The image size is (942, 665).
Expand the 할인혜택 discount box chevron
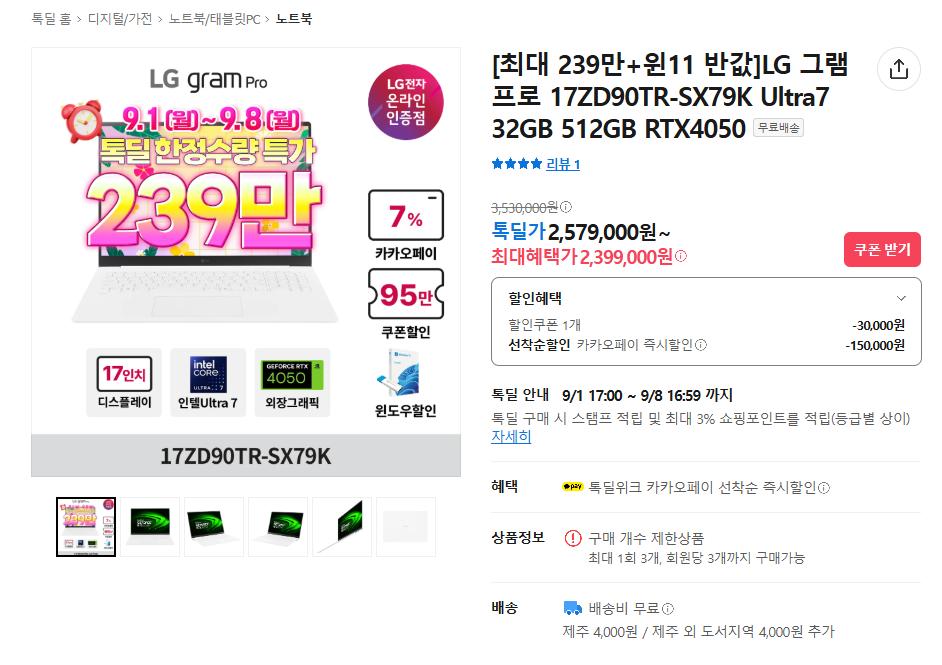901,299
